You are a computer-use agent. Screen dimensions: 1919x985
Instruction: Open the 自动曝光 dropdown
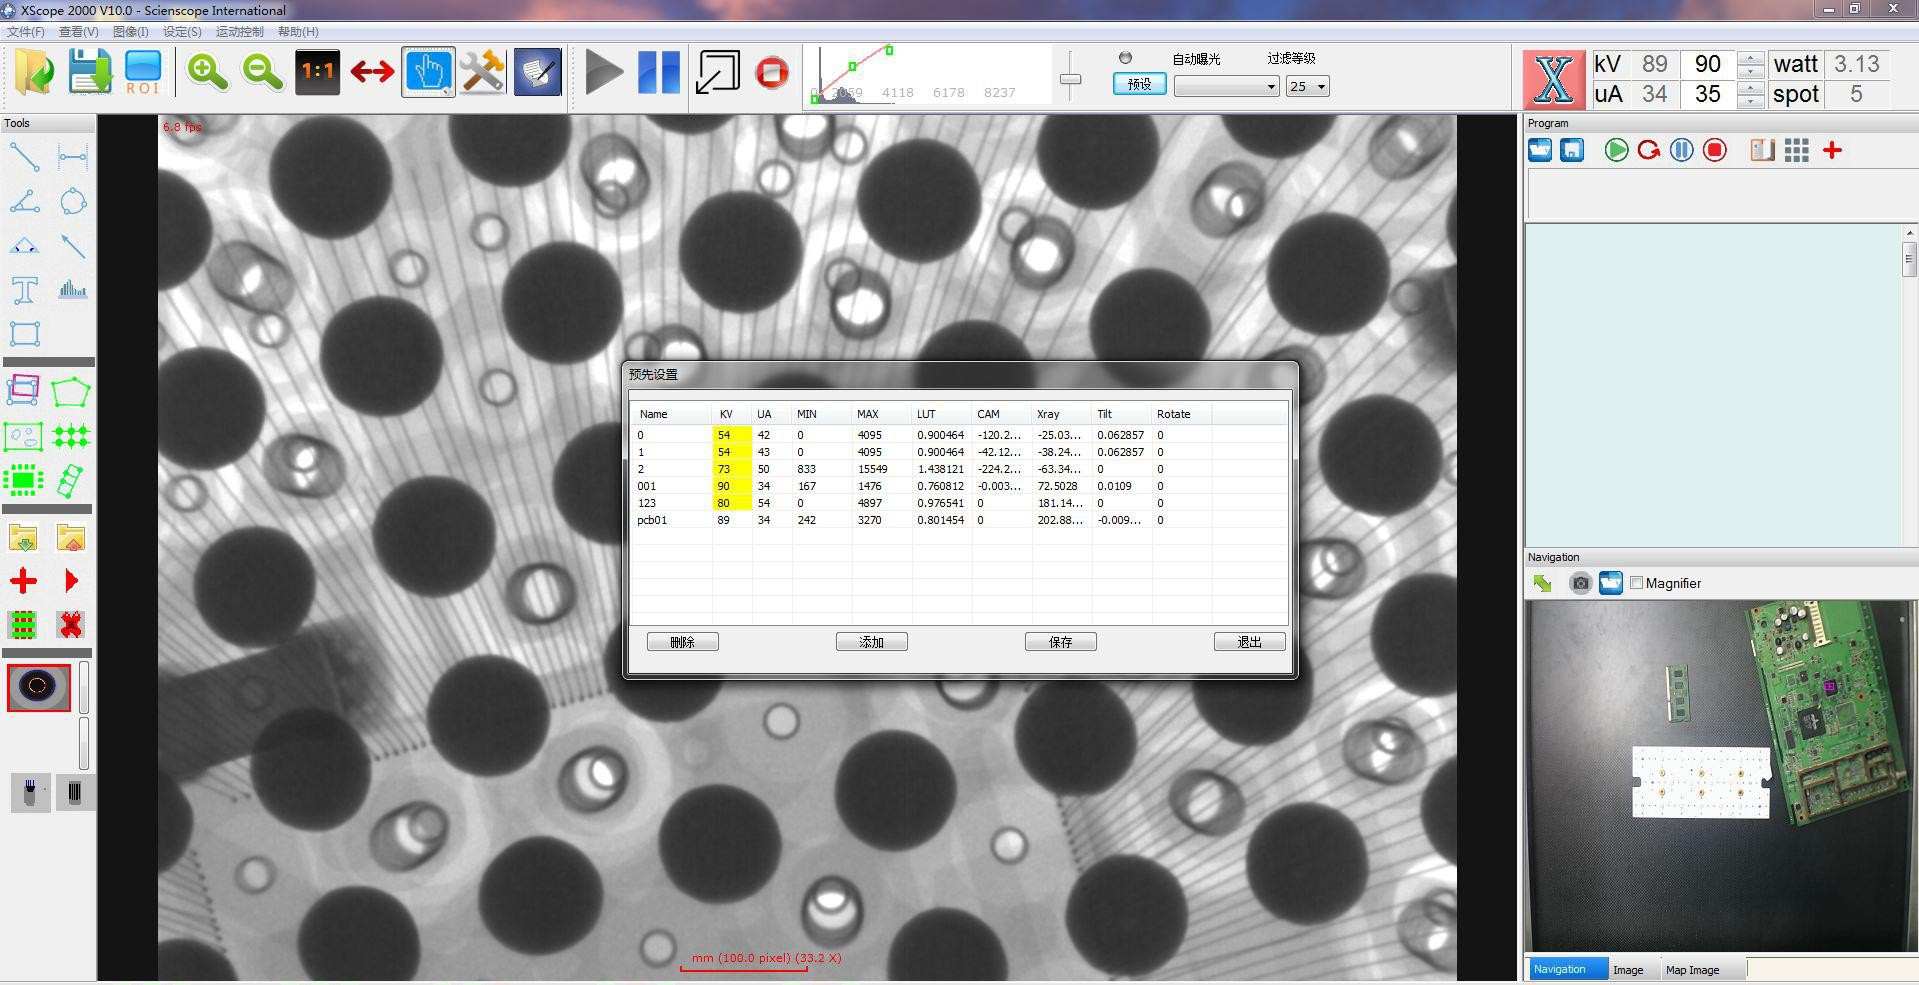point(1227,87)
